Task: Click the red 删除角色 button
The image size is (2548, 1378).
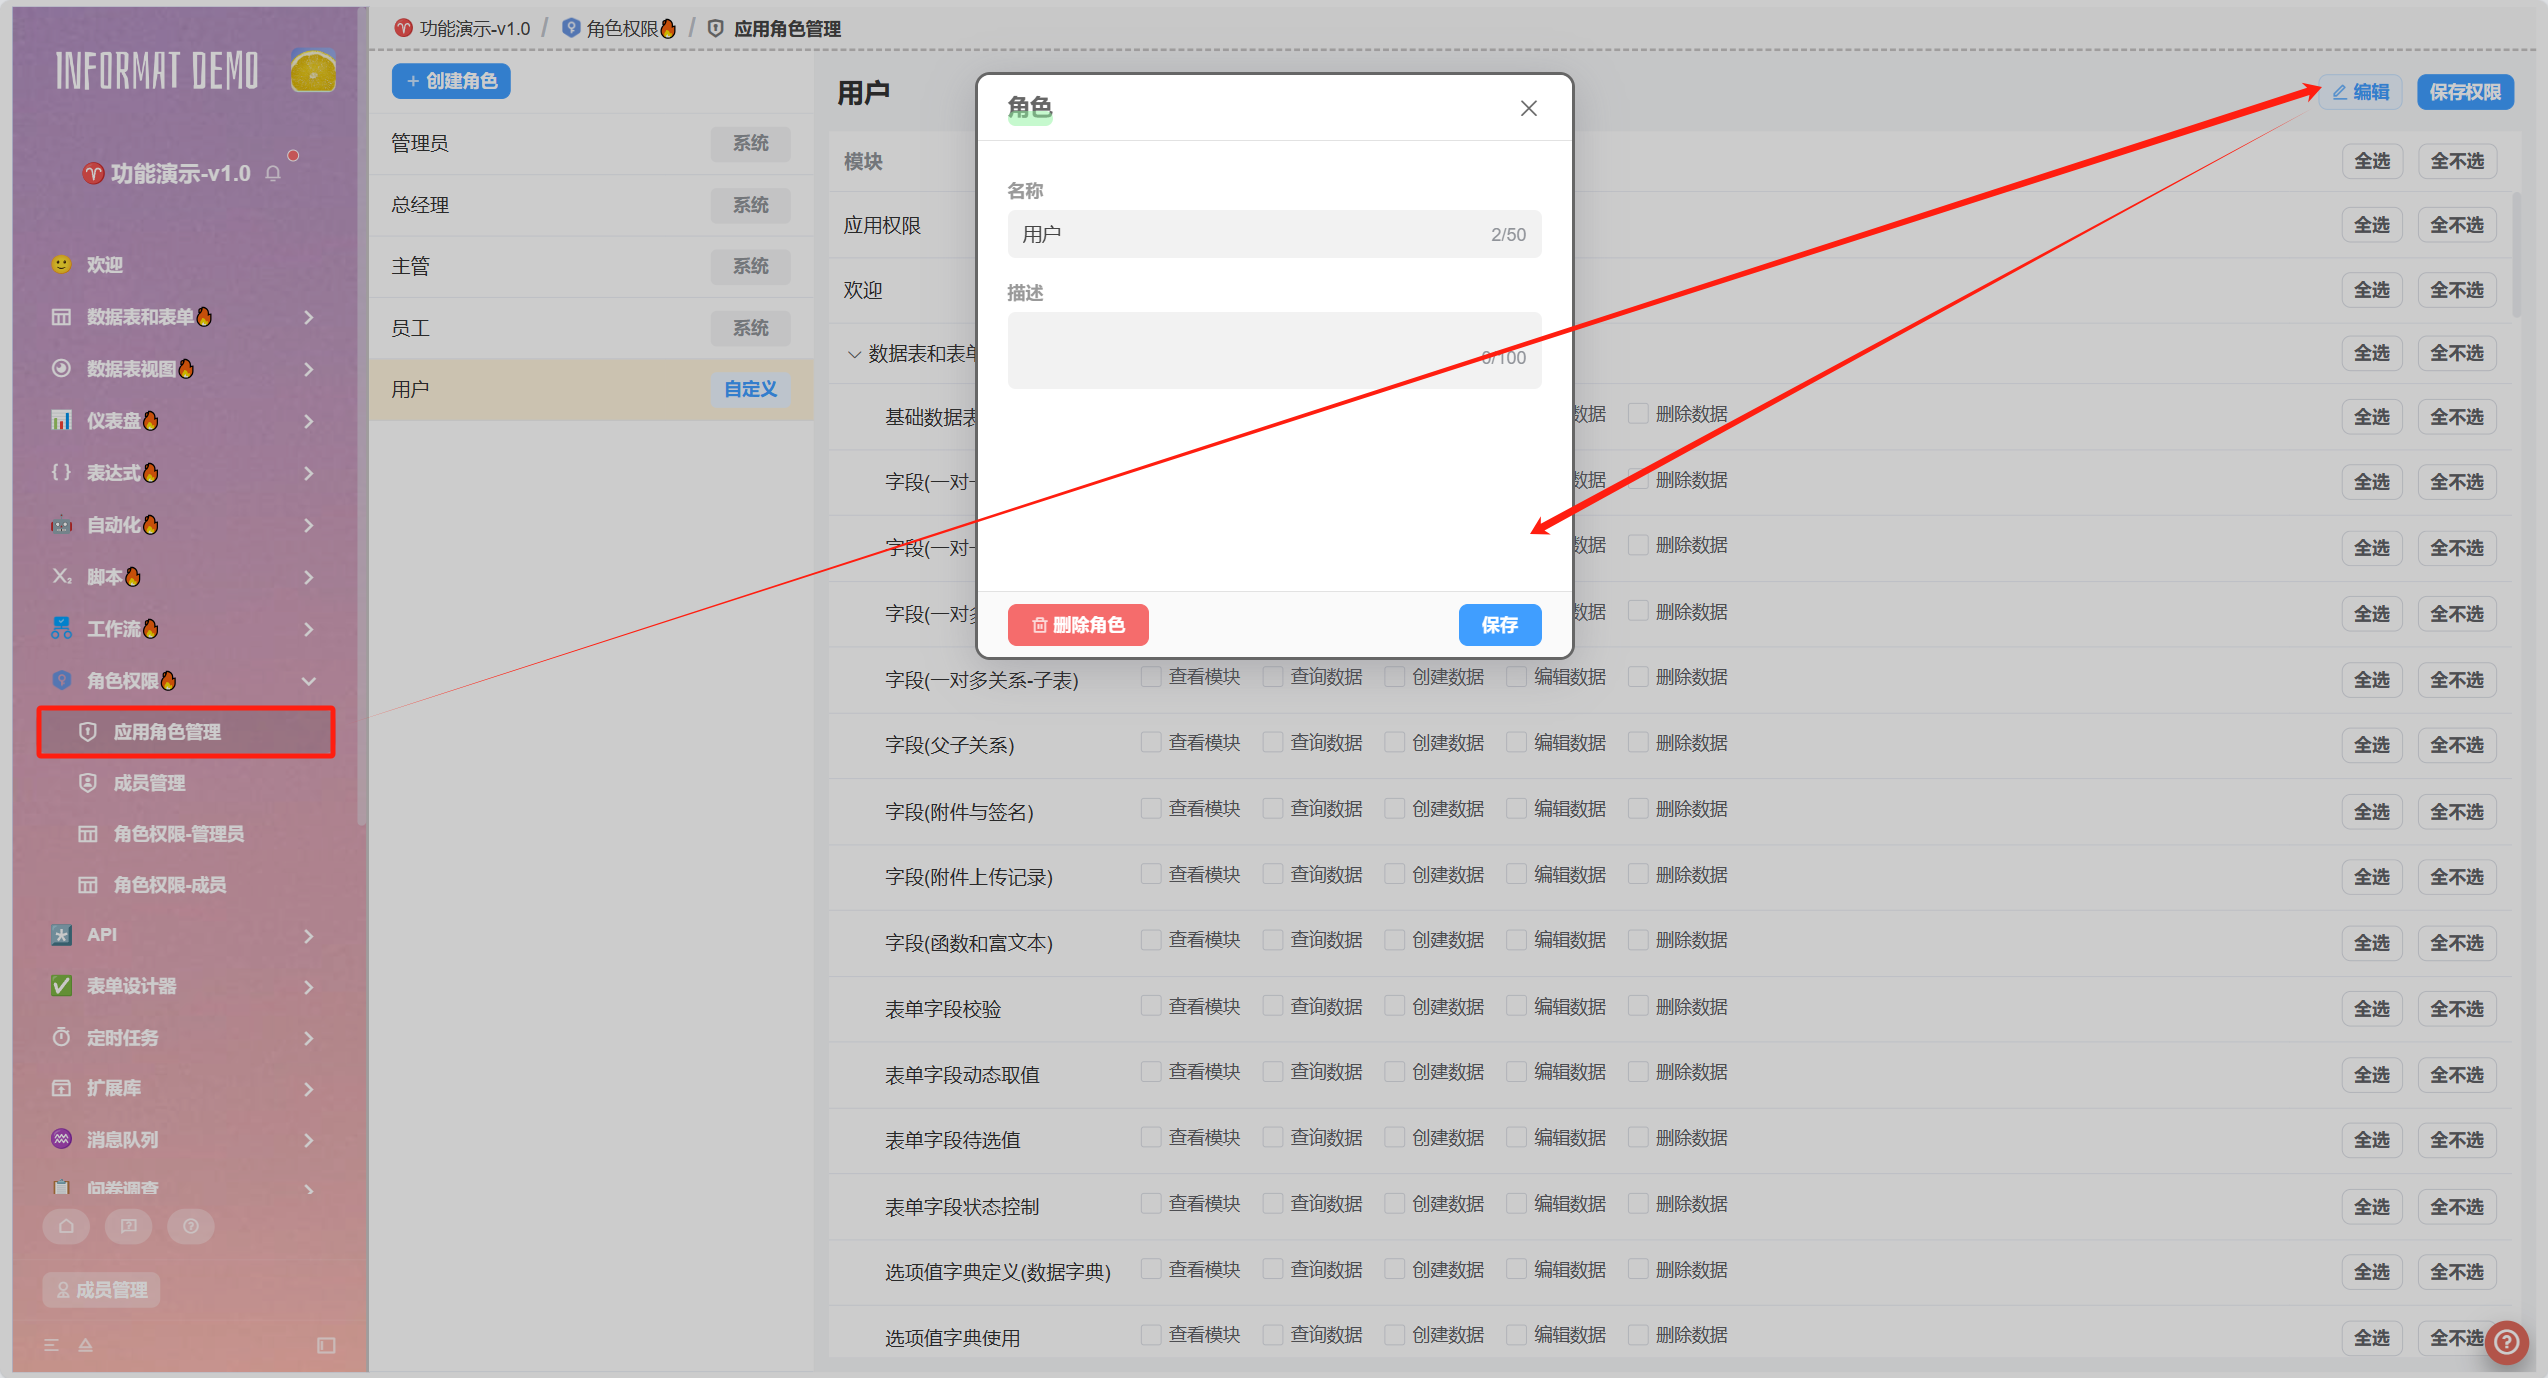Action: coord(1078,625)
